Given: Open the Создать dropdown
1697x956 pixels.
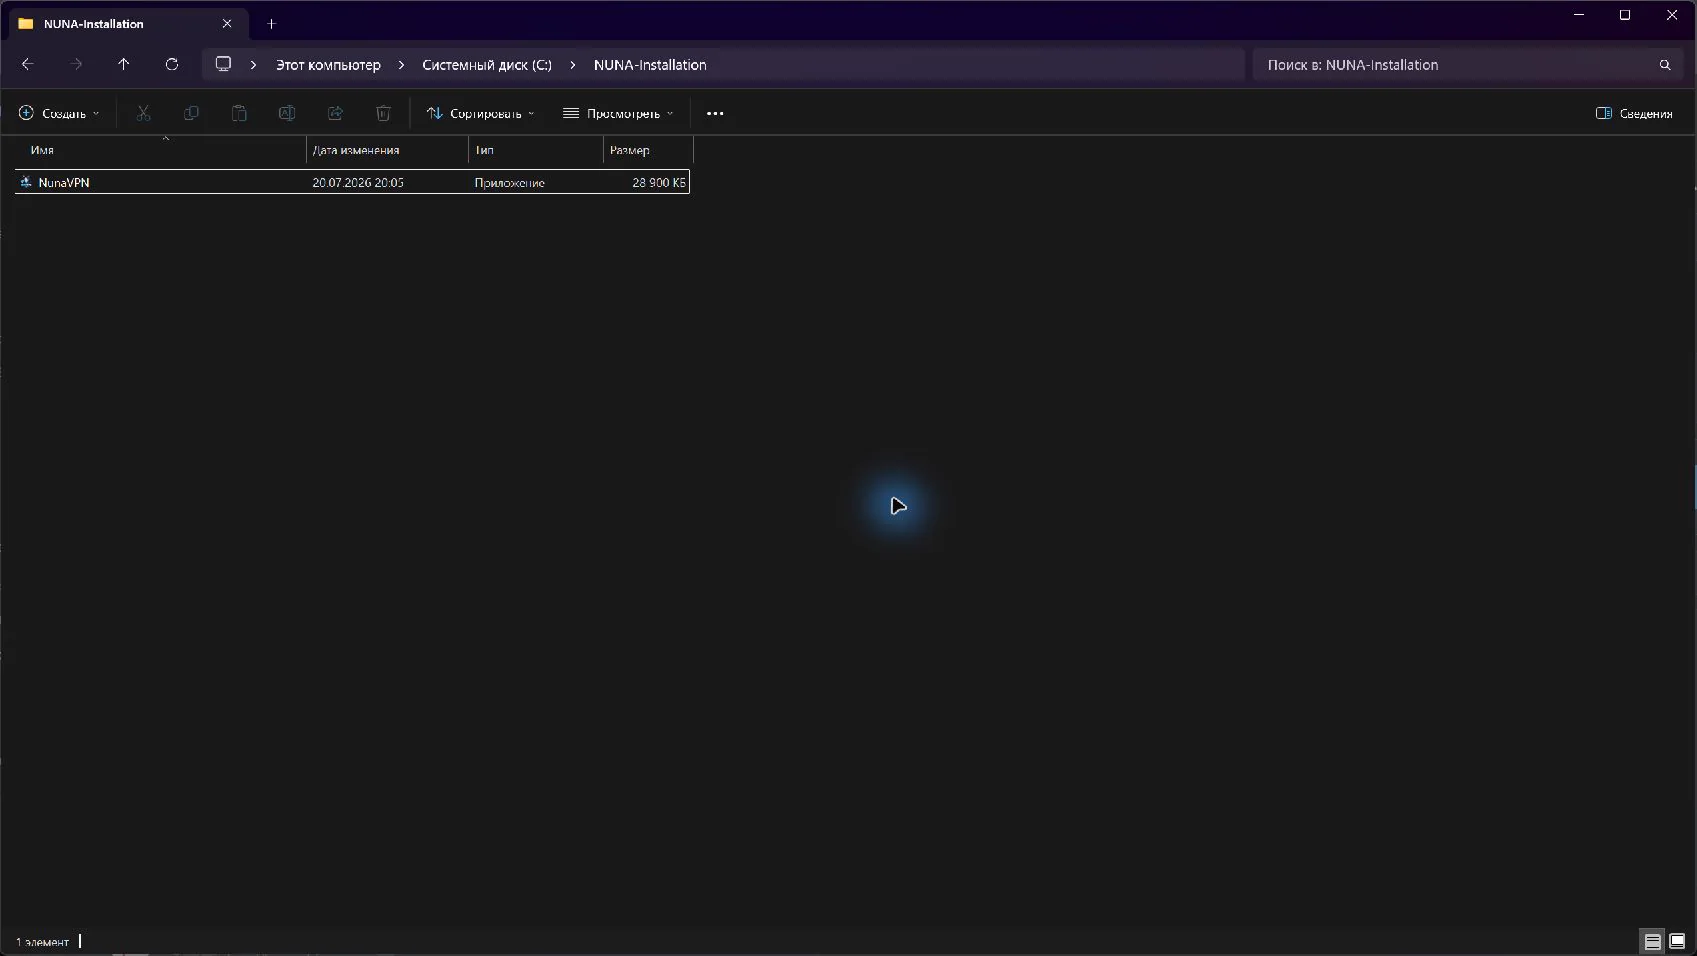Looking at the screenshot, I should 59,113.
